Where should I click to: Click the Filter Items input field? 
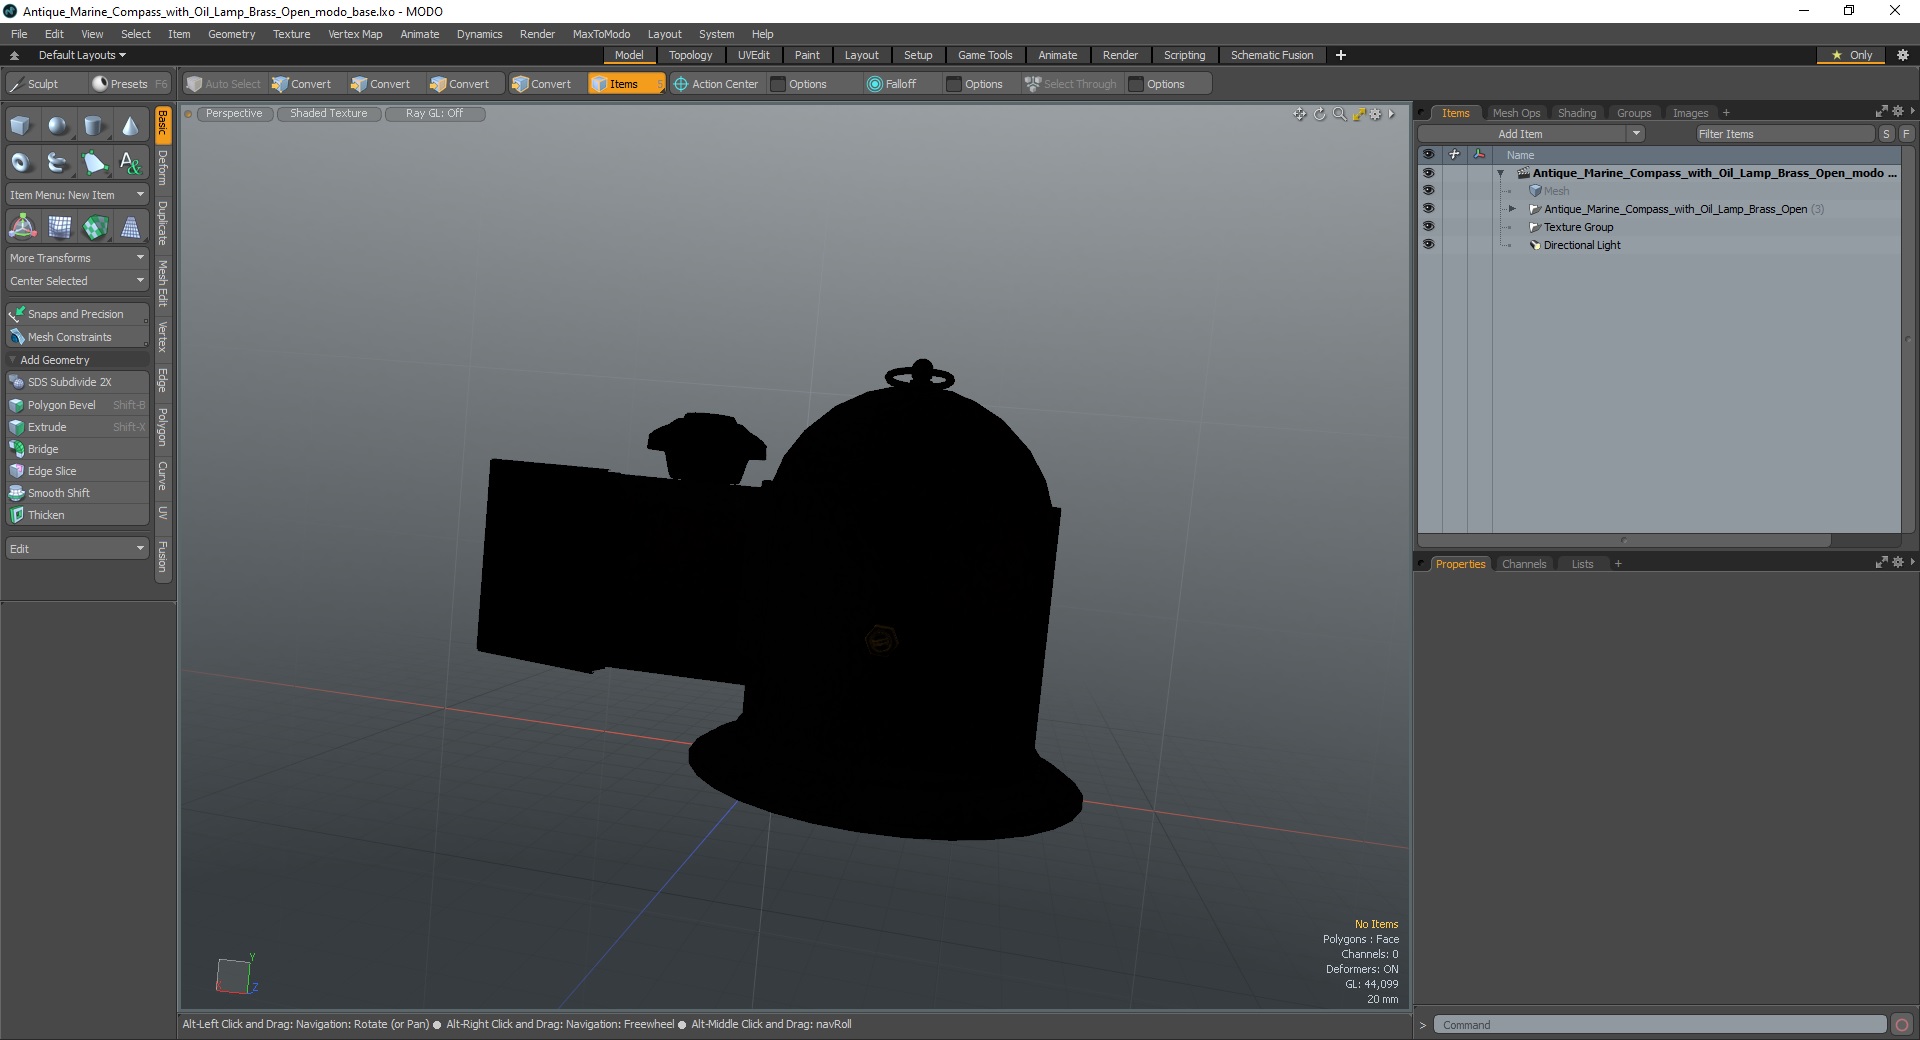click(x=1784, y=134)
